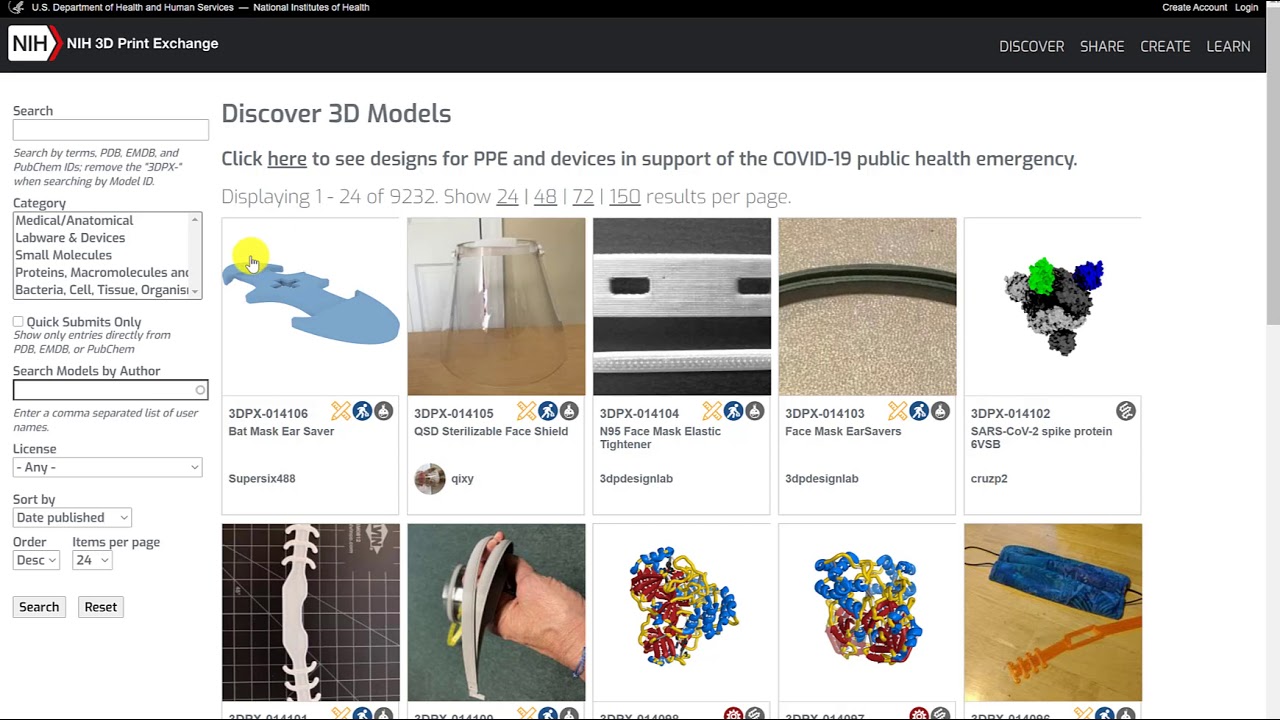Click crossed-tools icon on QSD Sterilizable Face Shield
Image resolution: width=1280 pixels, height=720 pixels.
(x=527, y=411)
